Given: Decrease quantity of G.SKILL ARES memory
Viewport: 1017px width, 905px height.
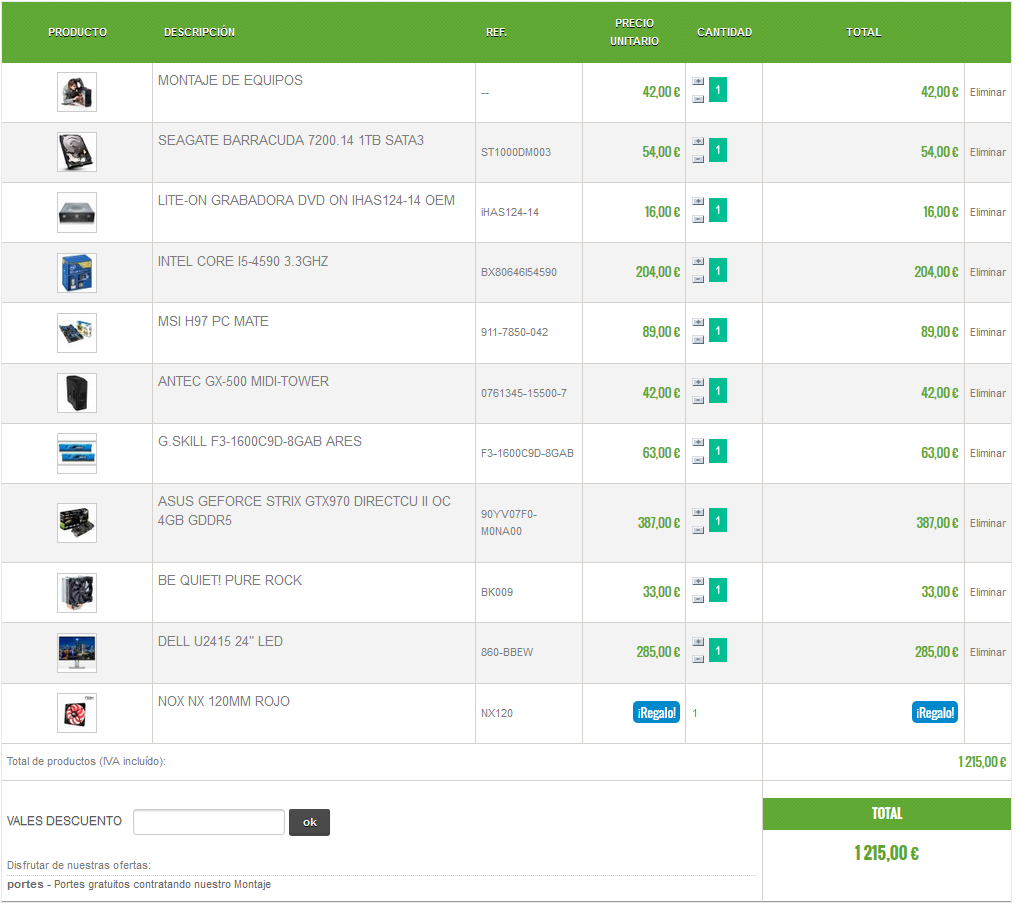Looking at the screenshot, I should pyautogui.click(x=700, y=461).
